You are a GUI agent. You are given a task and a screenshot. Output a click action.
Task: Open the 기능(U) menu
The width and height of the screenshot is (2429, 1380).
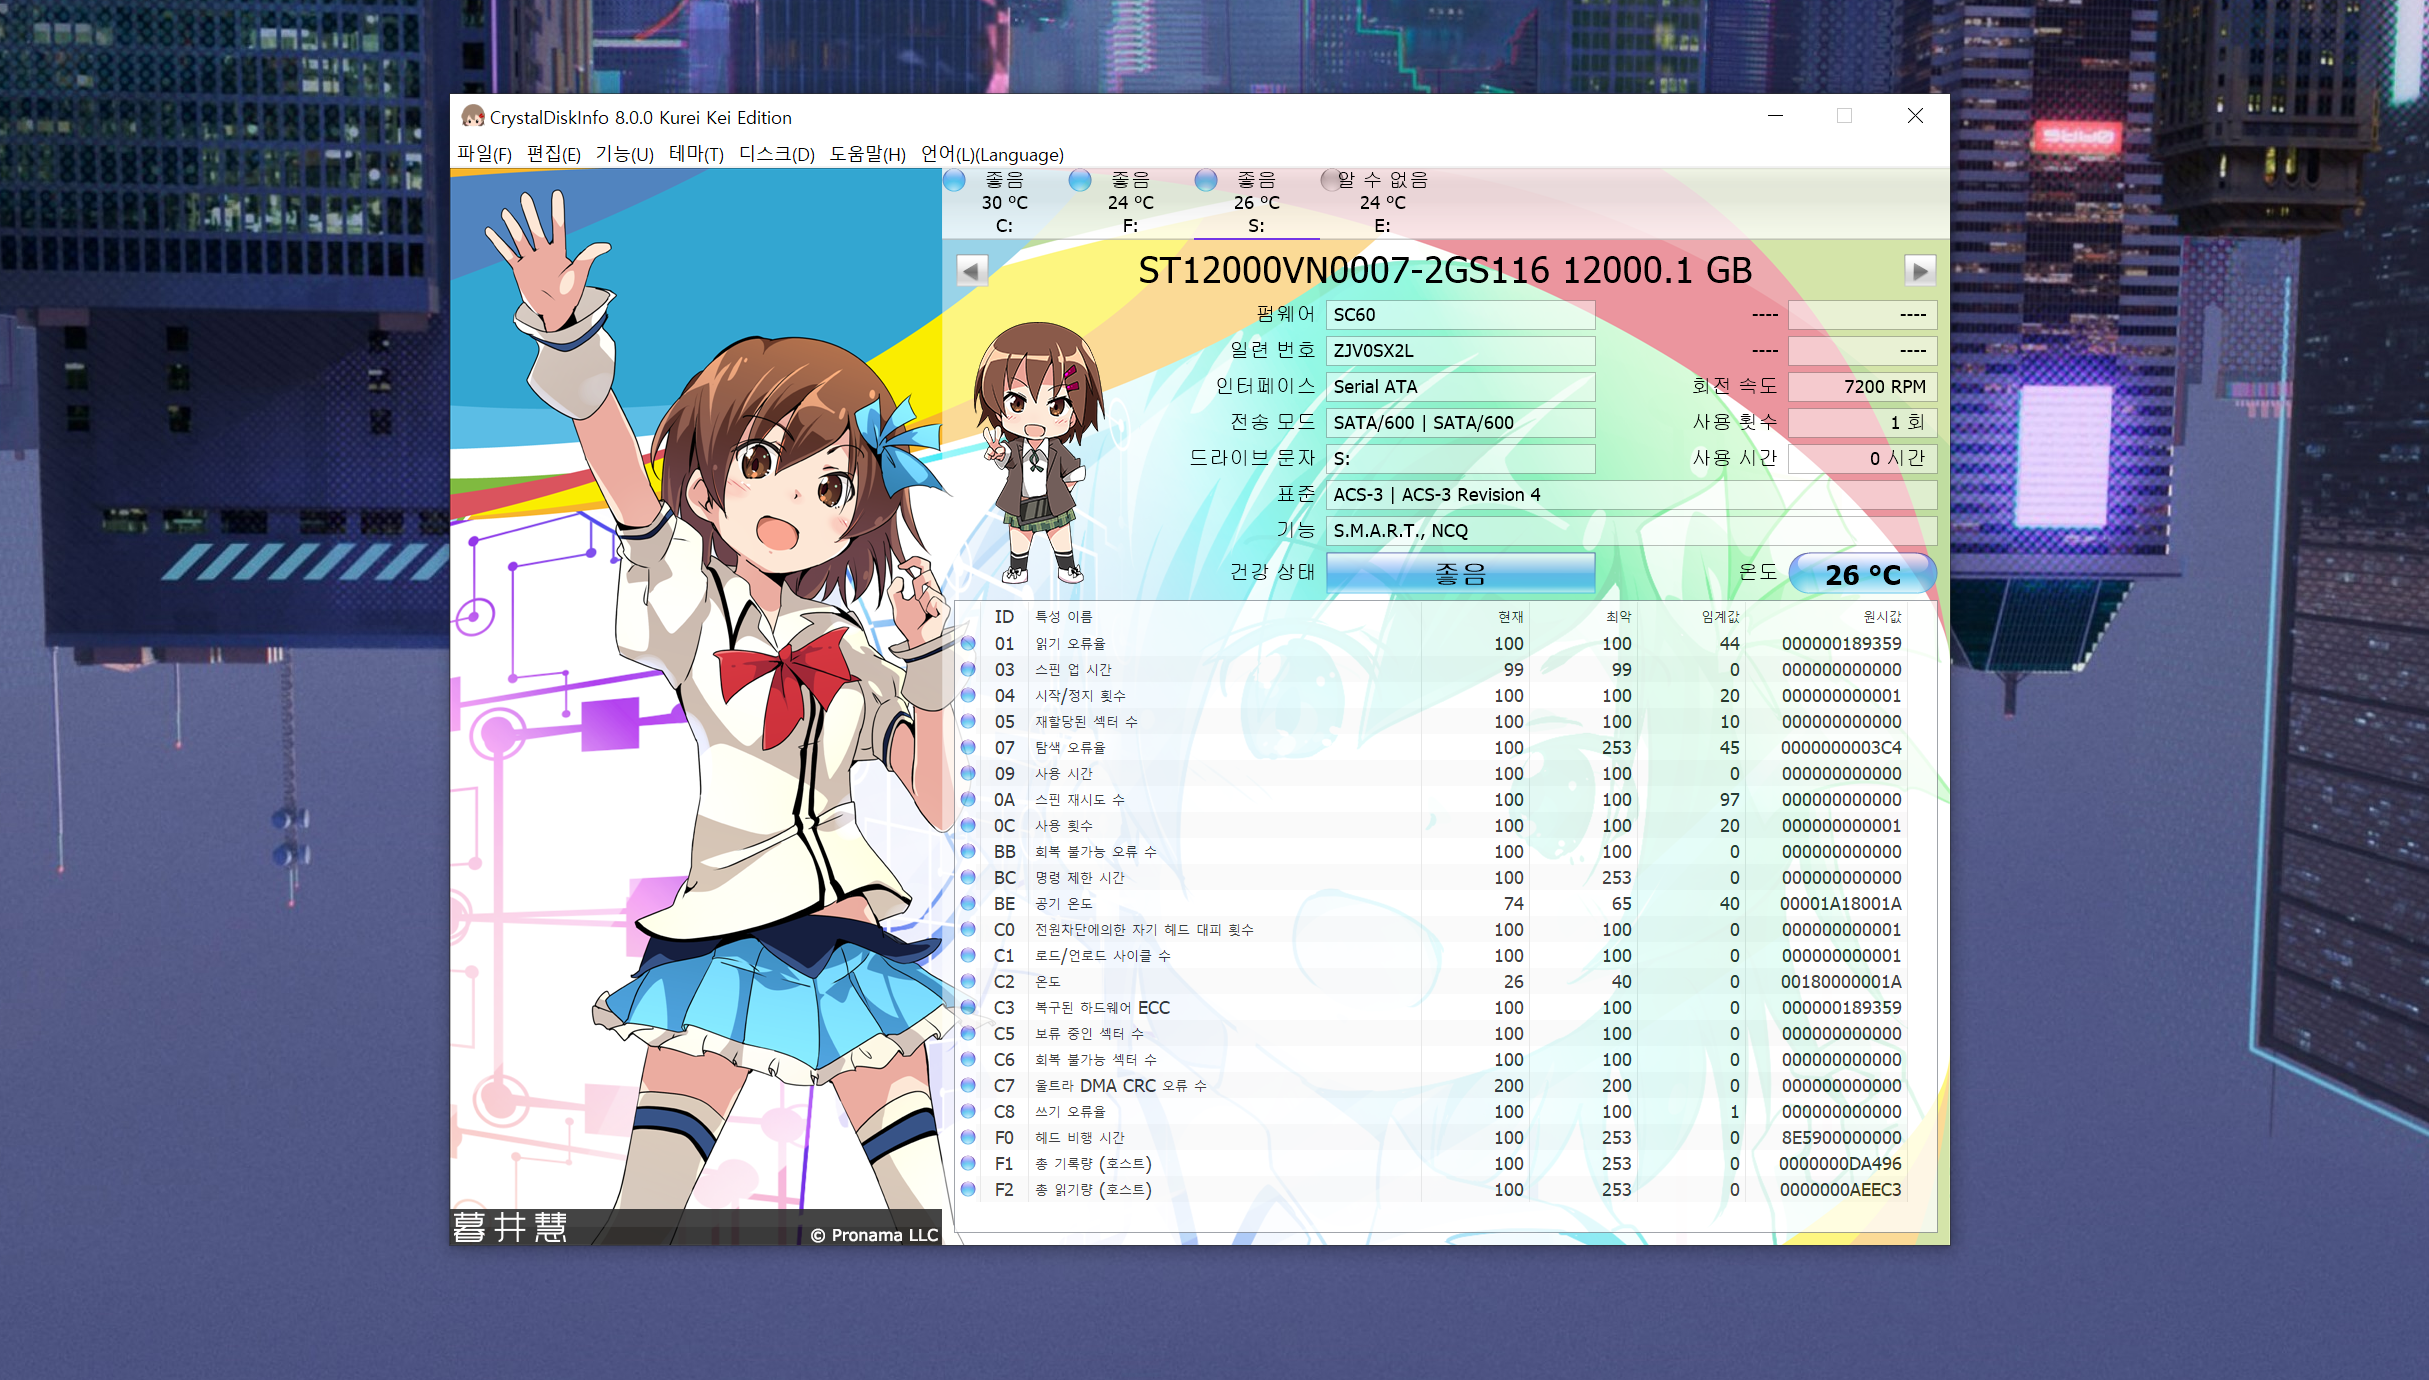point(624,155)
